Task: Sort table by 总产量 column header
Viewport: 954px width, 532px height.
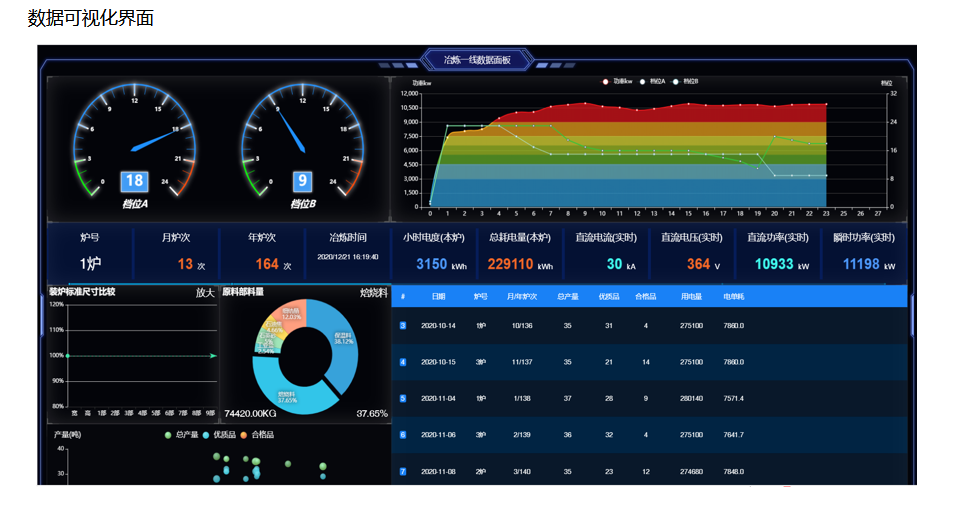Action: pyautogui.click(x=568, y=297)
